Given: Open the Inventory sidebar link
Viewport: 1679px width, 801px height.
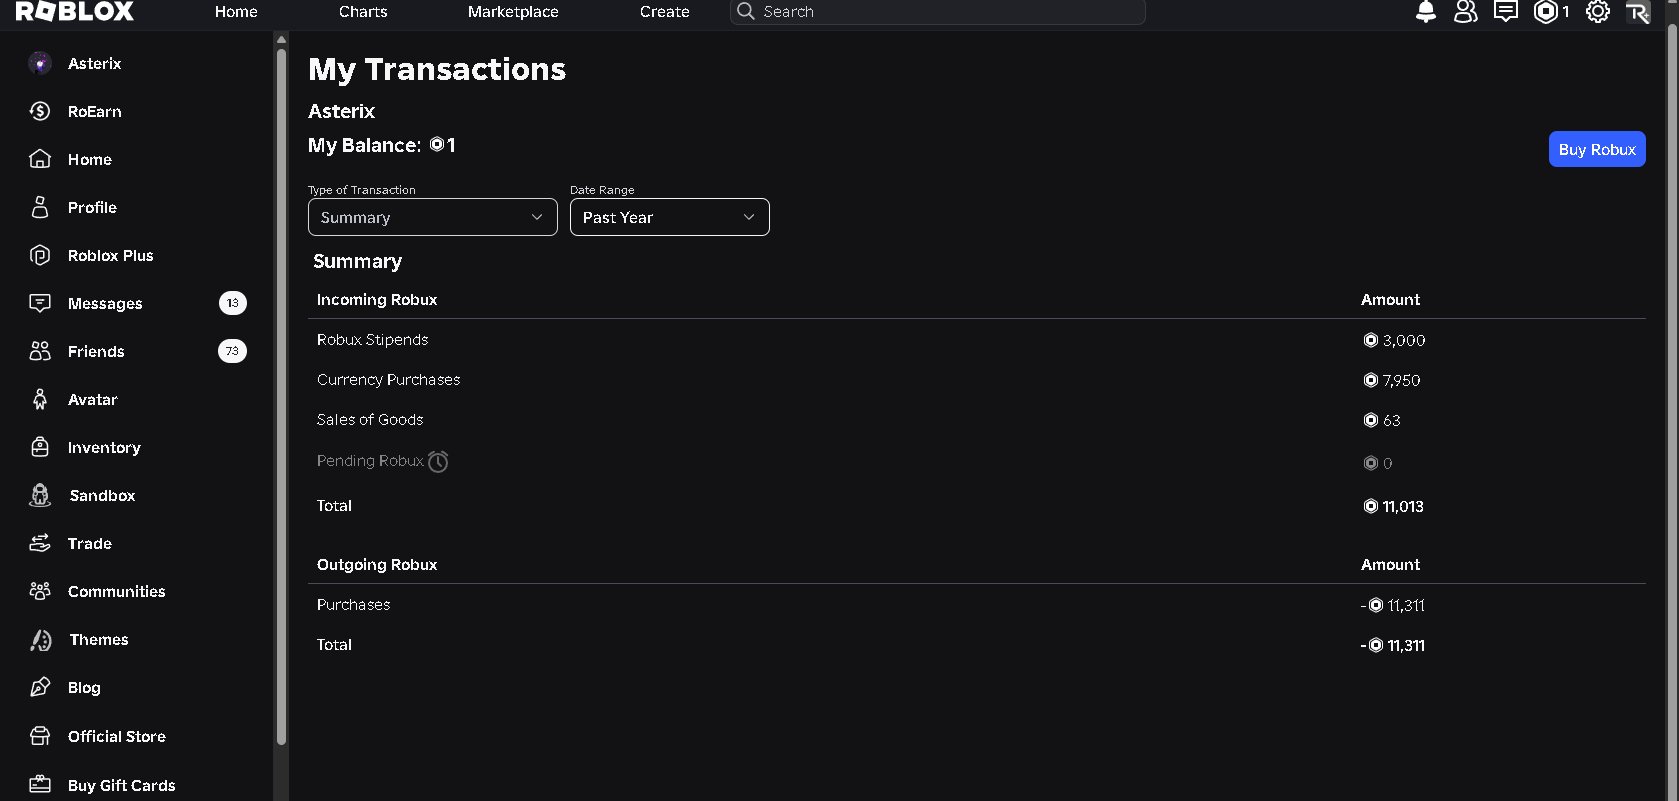Looking at the screenshot, I should (x=104, y=447).
